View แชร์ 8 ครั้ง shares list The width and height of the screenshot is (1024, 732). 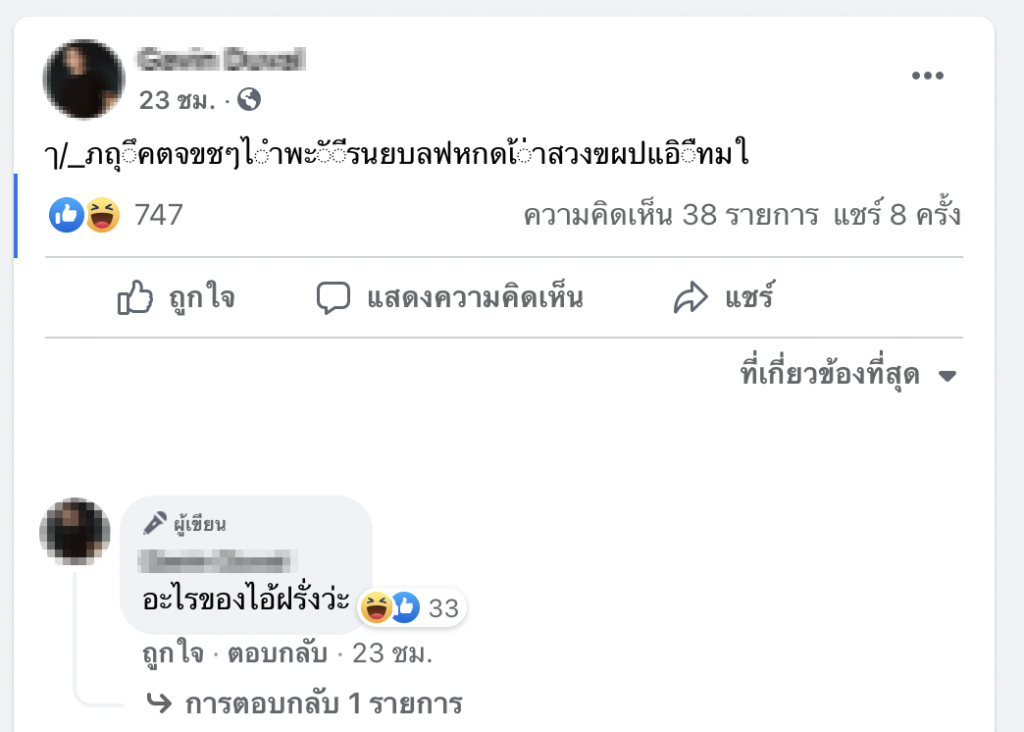(897, 214)
